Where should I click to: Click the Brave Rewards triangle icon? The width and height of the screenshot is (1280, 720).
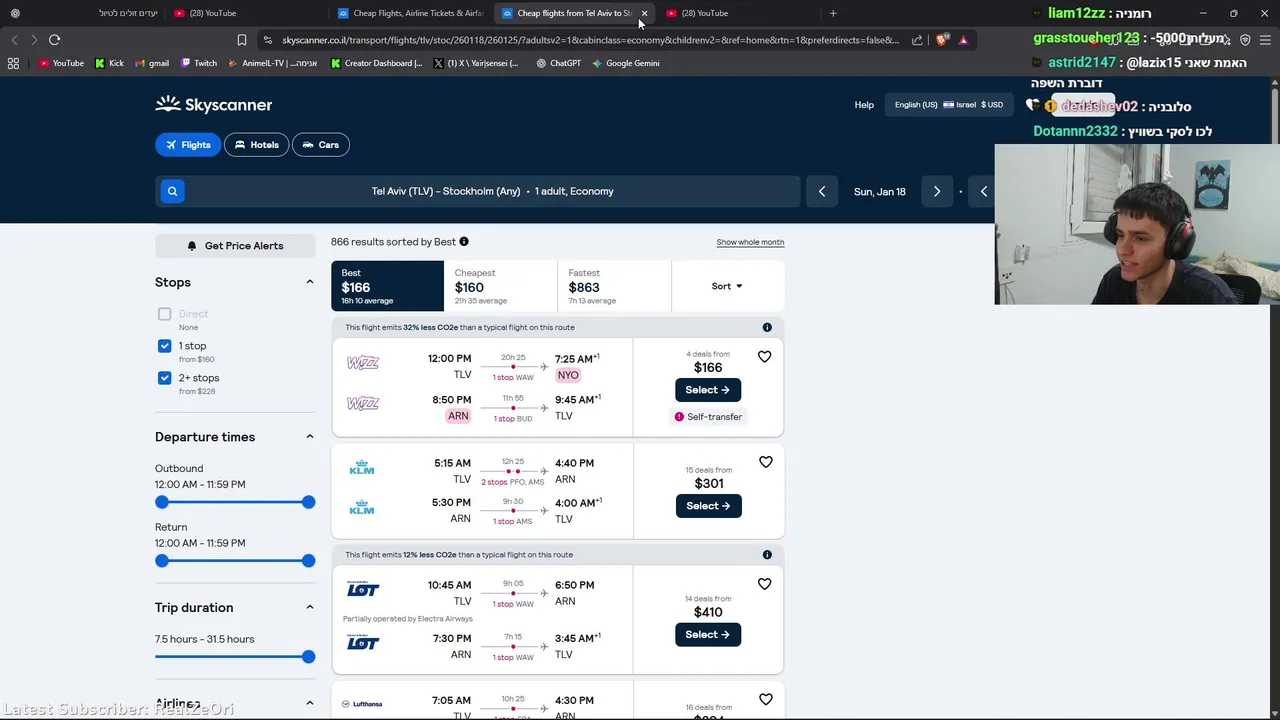(x=963, y=40)
